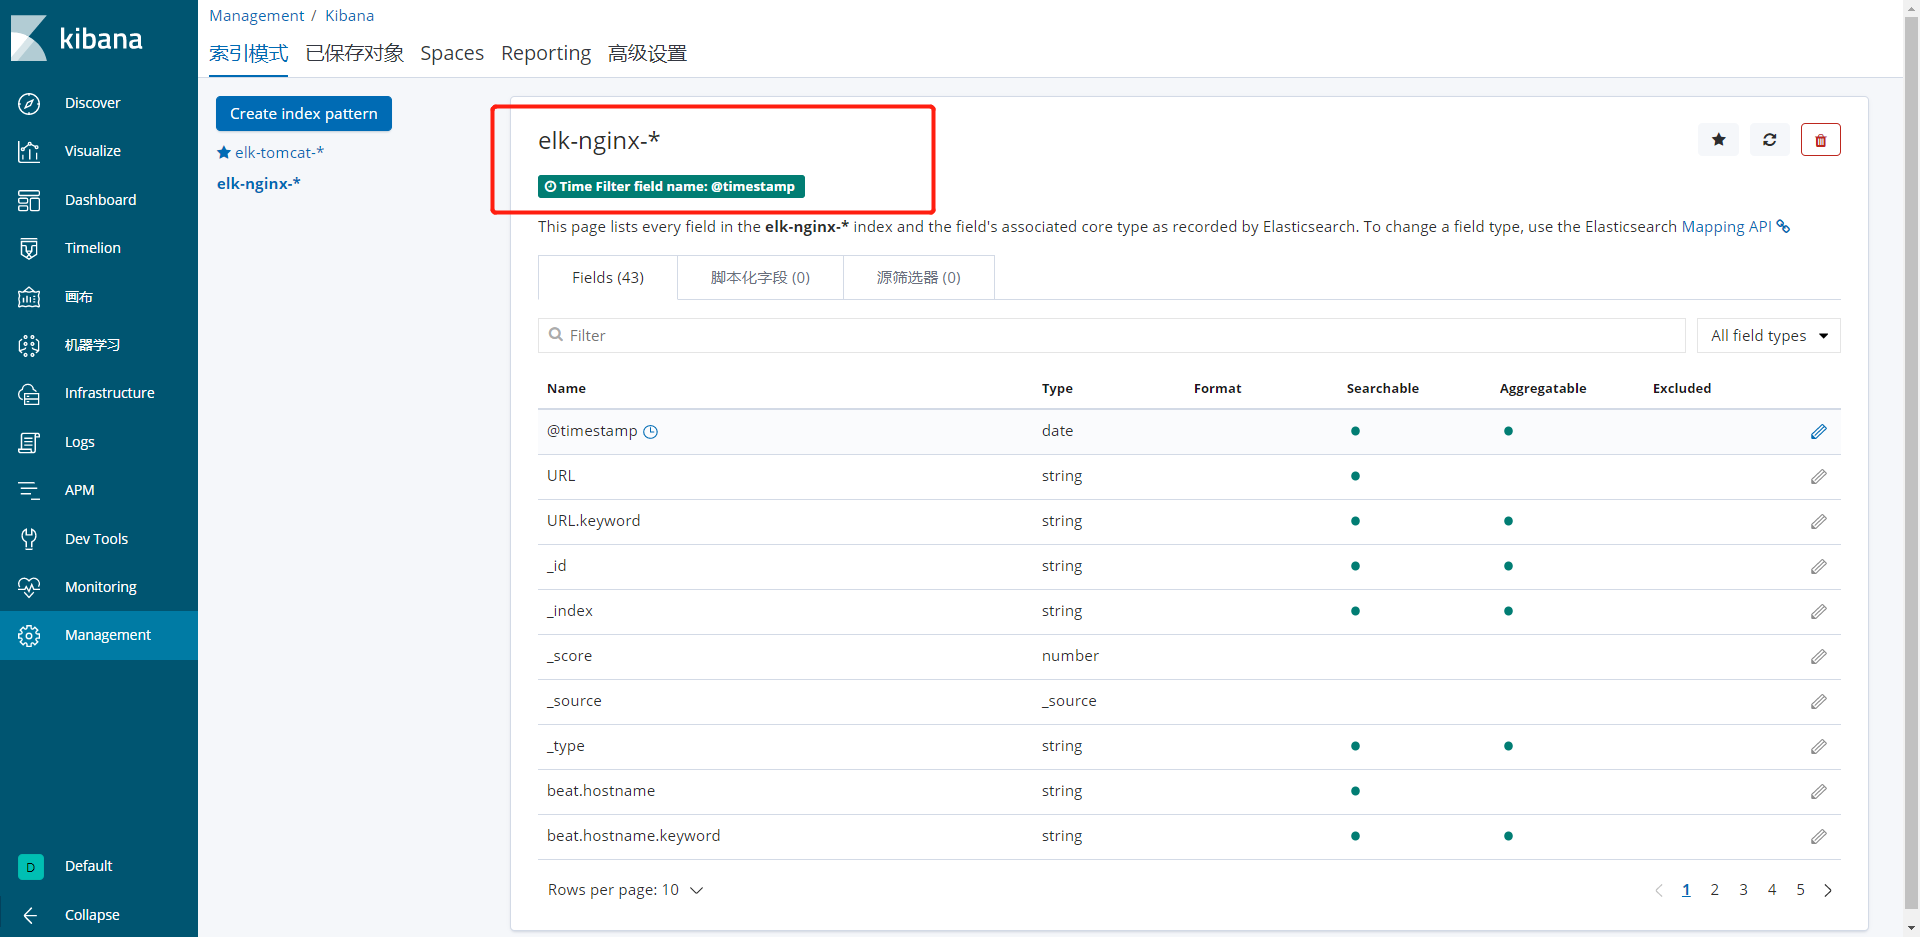Open the Spaces management tab
The image size is (1920, 937).
(x=452, y=53)
